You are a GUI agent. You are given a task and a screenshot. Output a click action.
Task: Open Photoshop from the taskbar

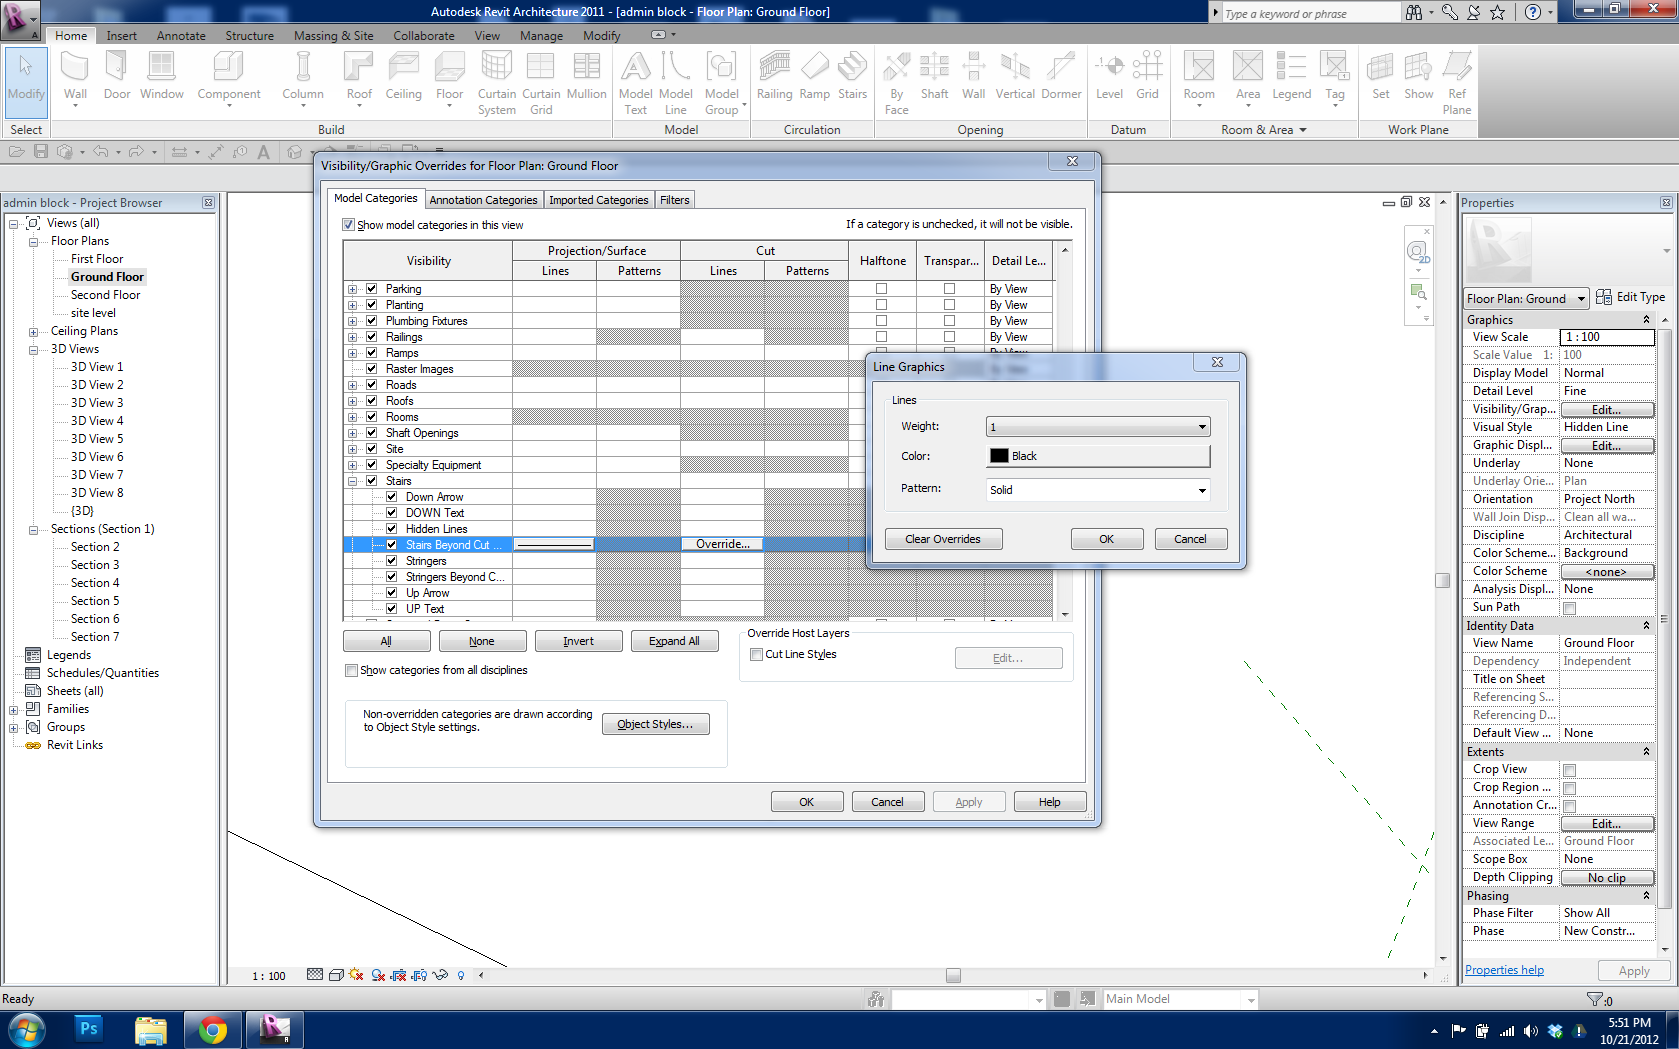89,1029
